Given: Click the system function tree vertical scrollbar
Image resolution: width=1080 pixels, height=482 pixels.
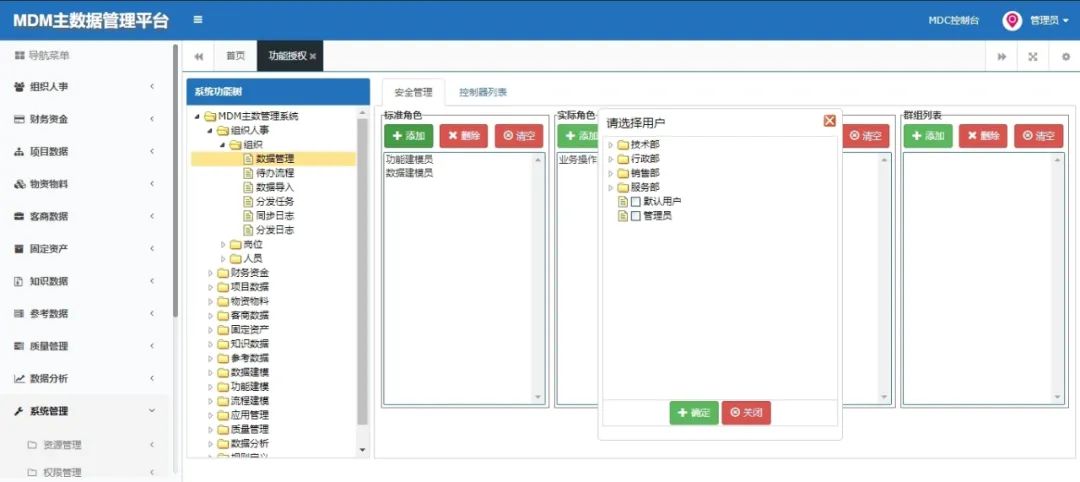Looking at the screenshot, I should [x=362, y=271].
